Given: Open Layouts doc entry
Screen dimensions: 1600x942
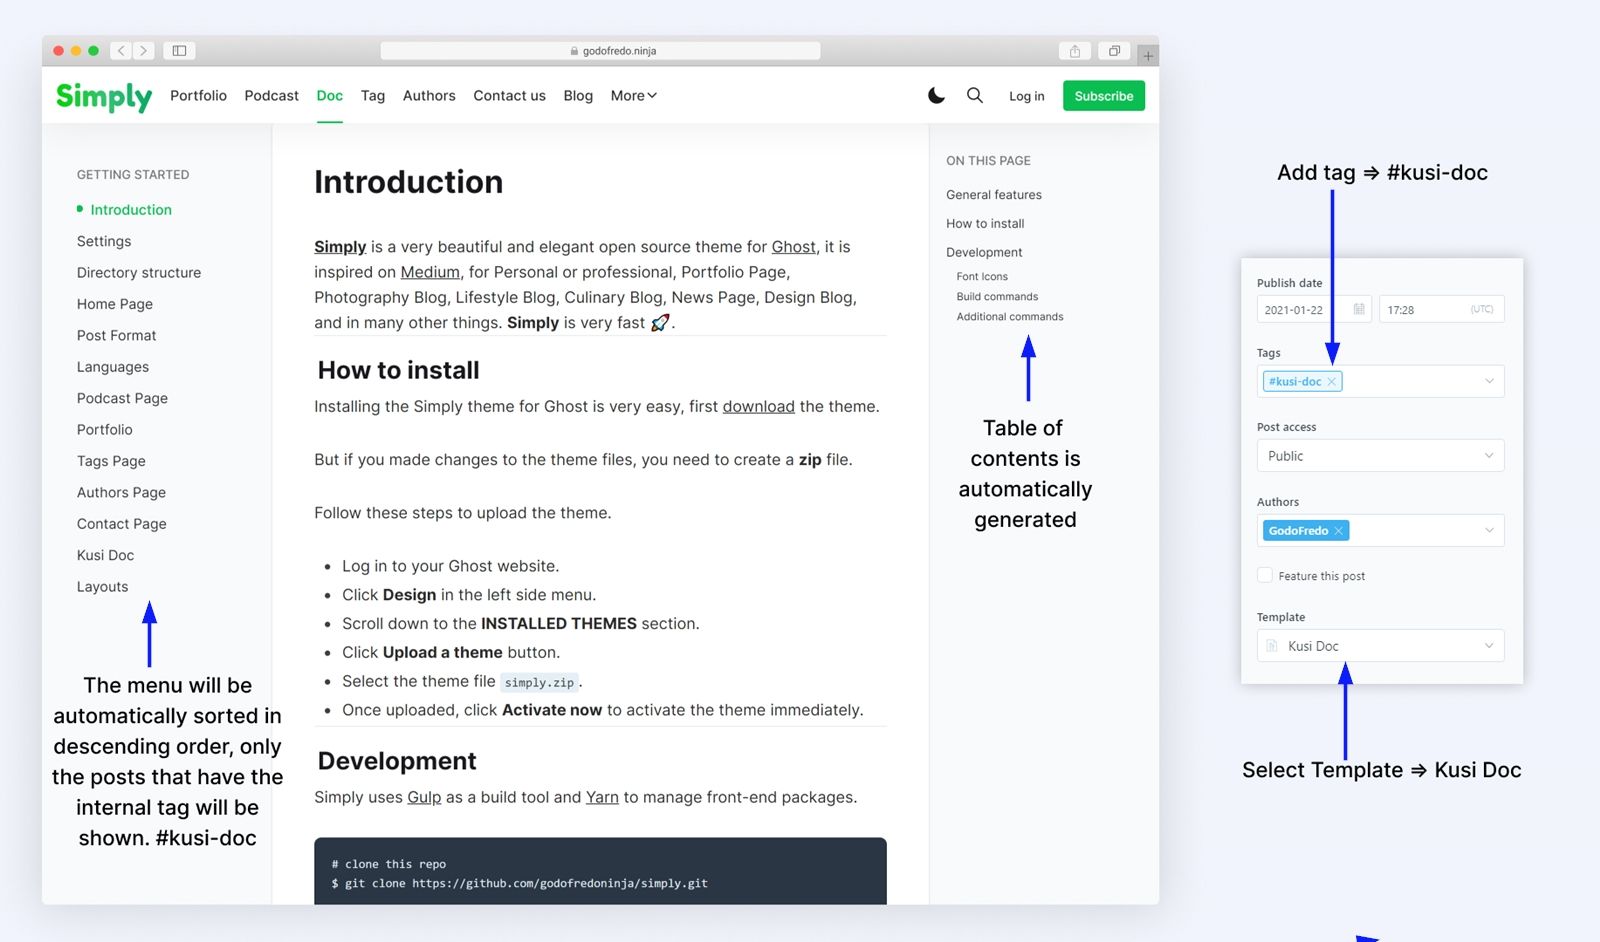Looking at the screenshot, I should (103, 587).
